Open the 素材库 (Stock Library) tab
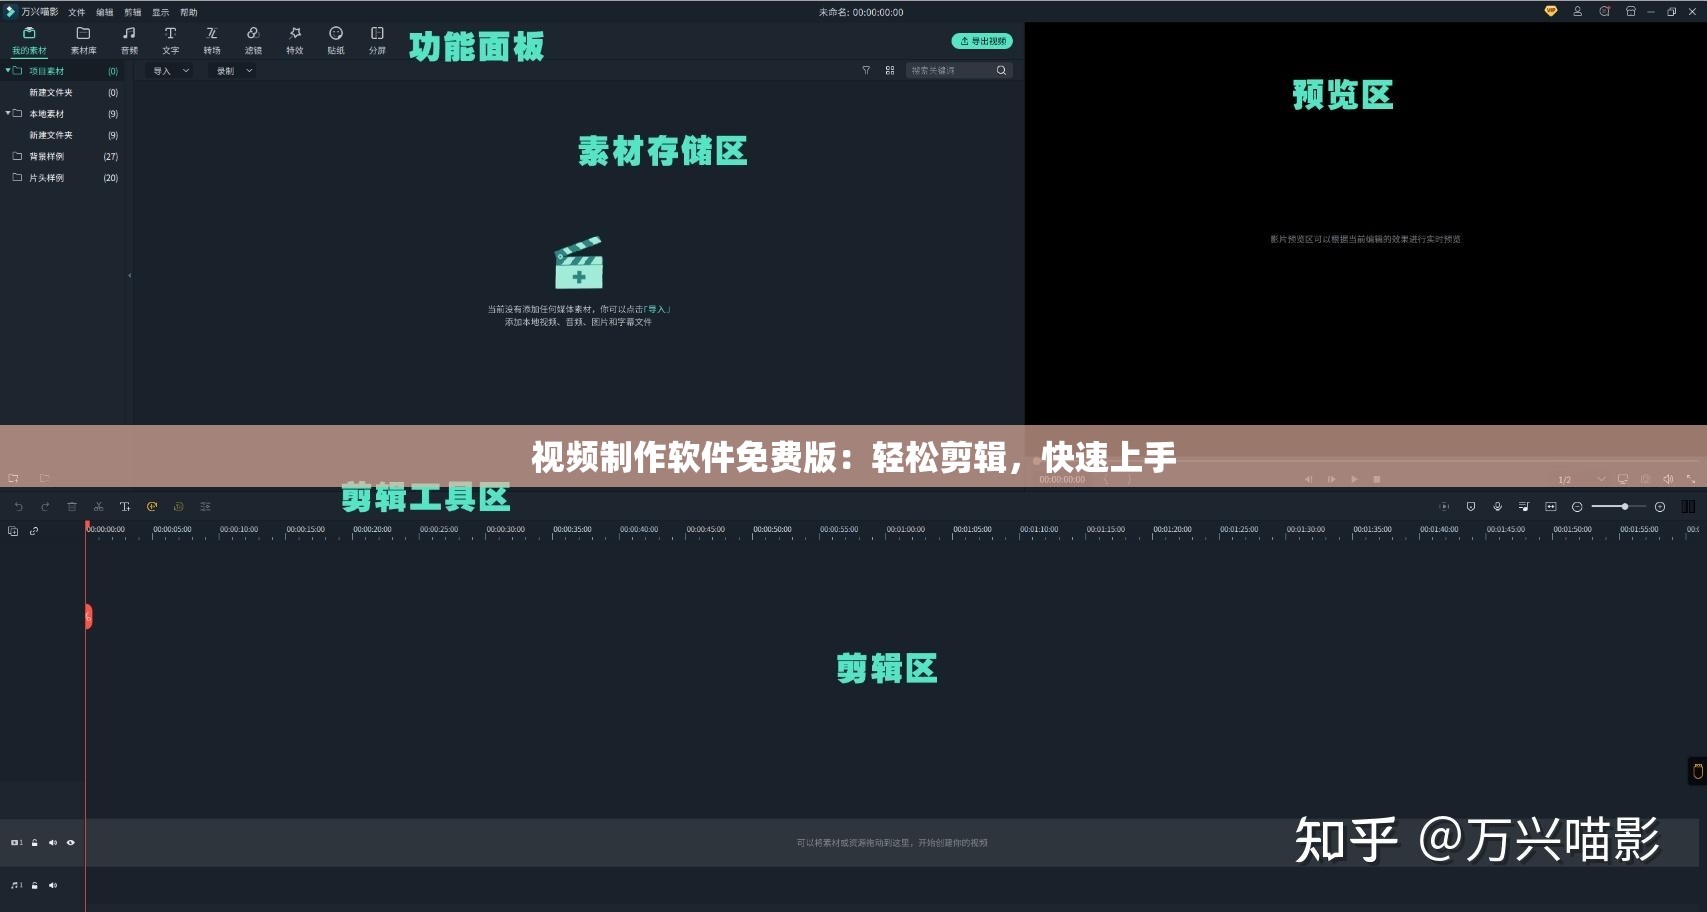 click(83, 41)
